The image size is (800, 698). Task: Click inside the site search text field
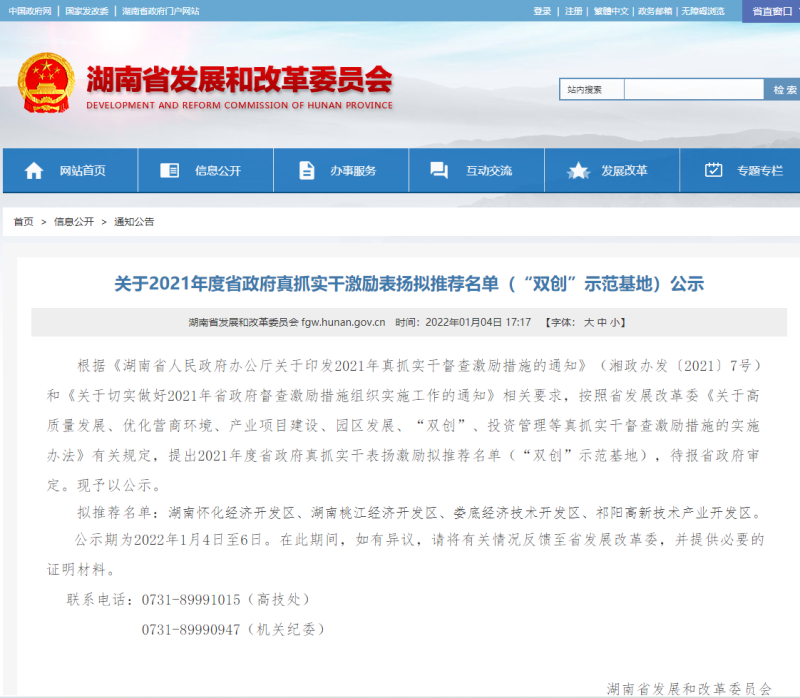pyautogui.click(x=694, y=90)
